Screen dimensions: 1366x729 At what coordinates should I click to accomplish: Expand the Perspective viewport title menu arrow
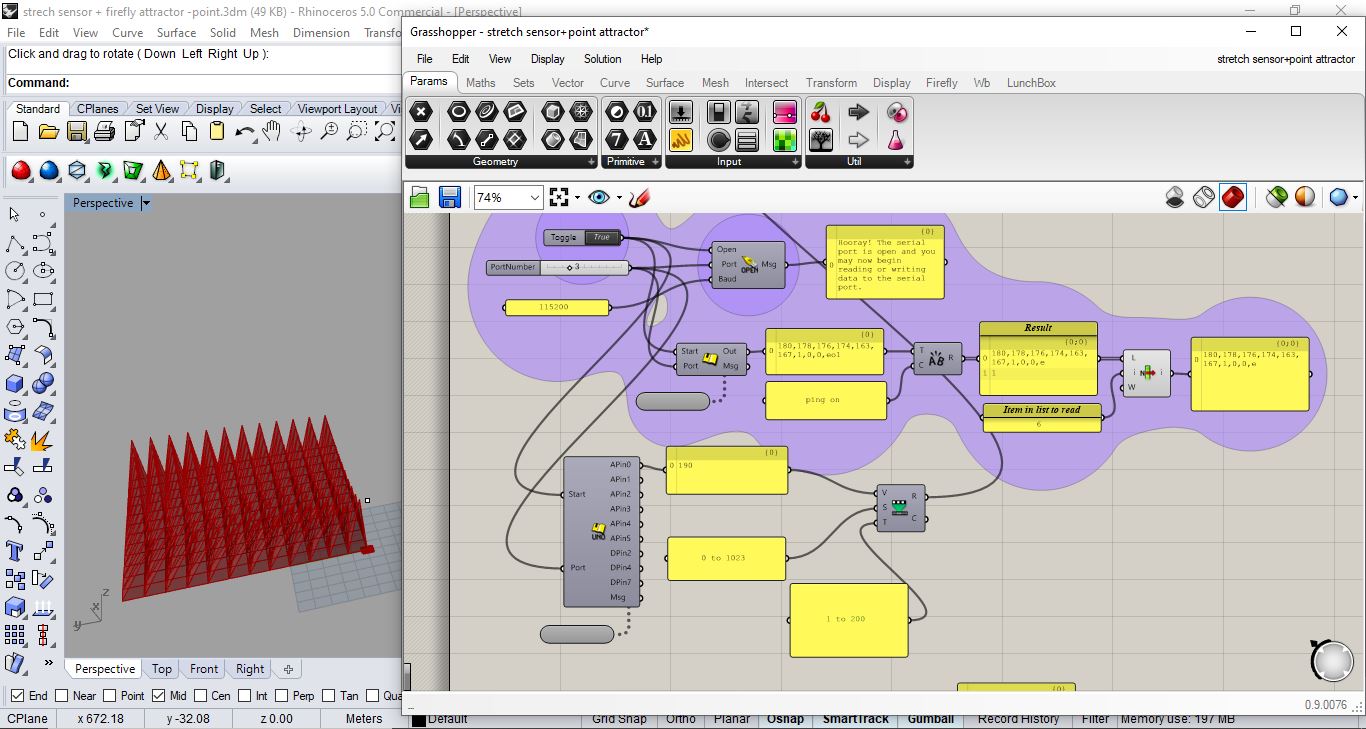pos(146,203)
